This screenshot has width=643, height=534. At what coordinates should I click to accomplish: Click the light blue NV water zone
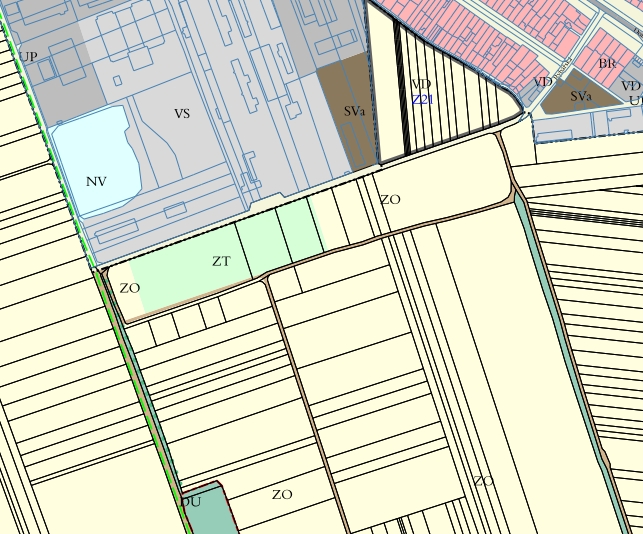92,160
